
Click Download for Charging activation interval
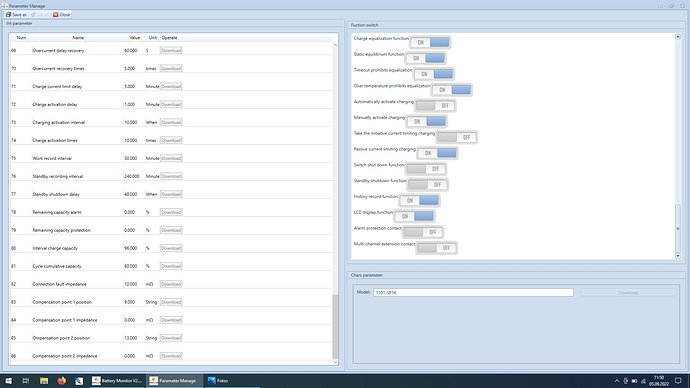171,122
